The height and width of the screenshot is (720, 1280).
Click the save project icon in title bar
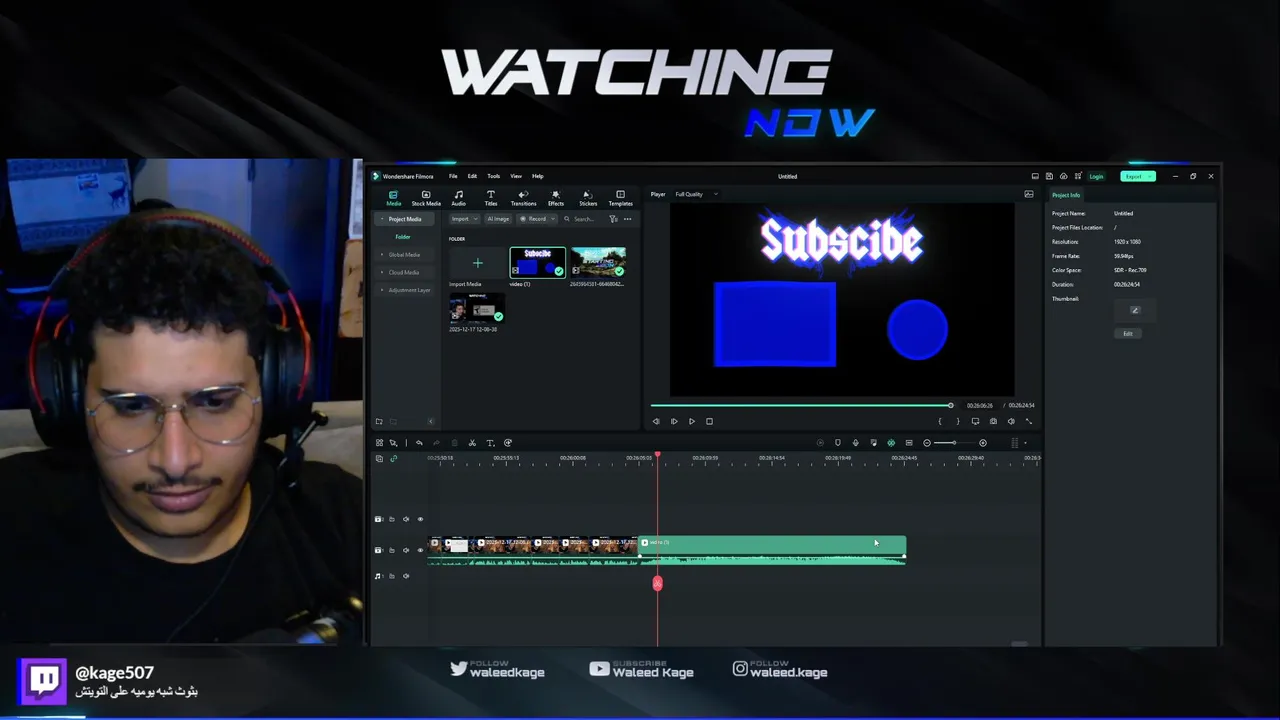coord(1049,176)
